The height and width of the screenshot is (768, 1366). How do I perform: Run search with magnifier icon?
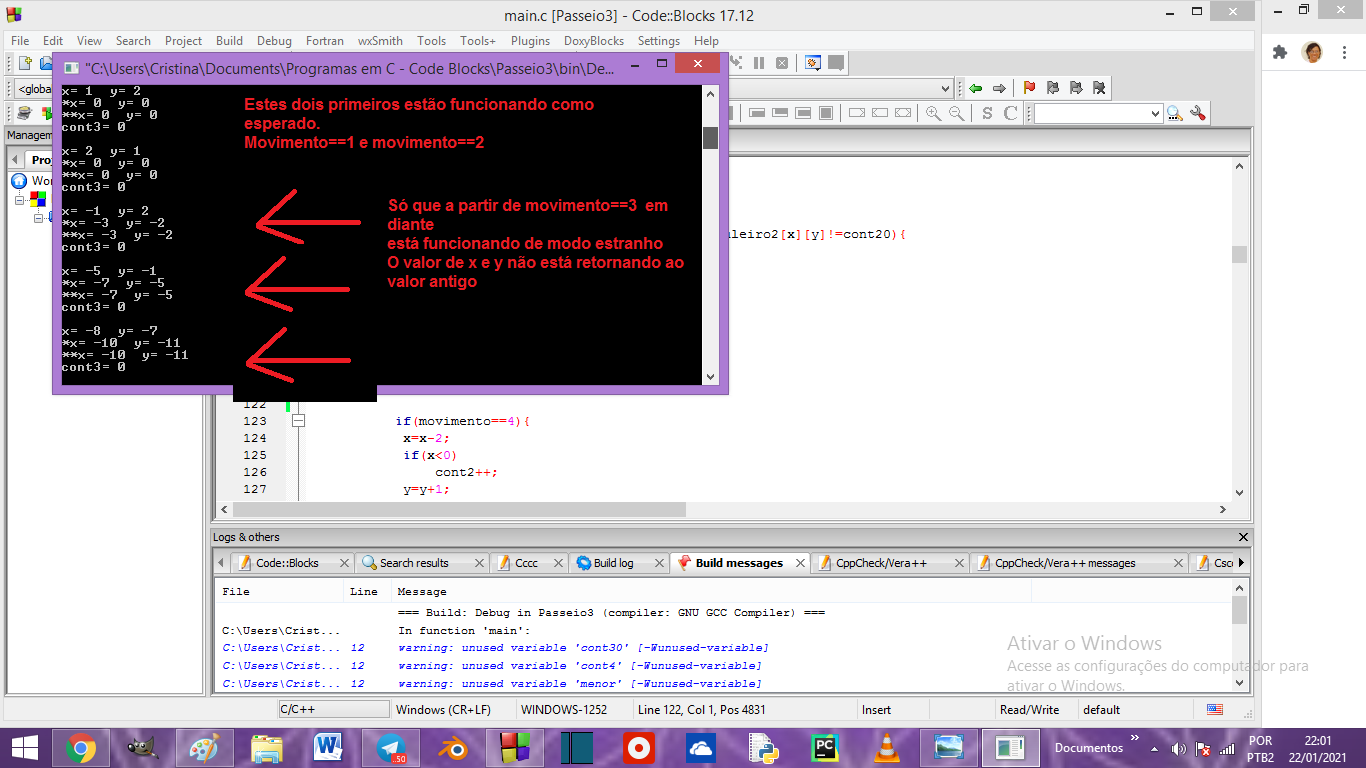[x=1174, y=114]
